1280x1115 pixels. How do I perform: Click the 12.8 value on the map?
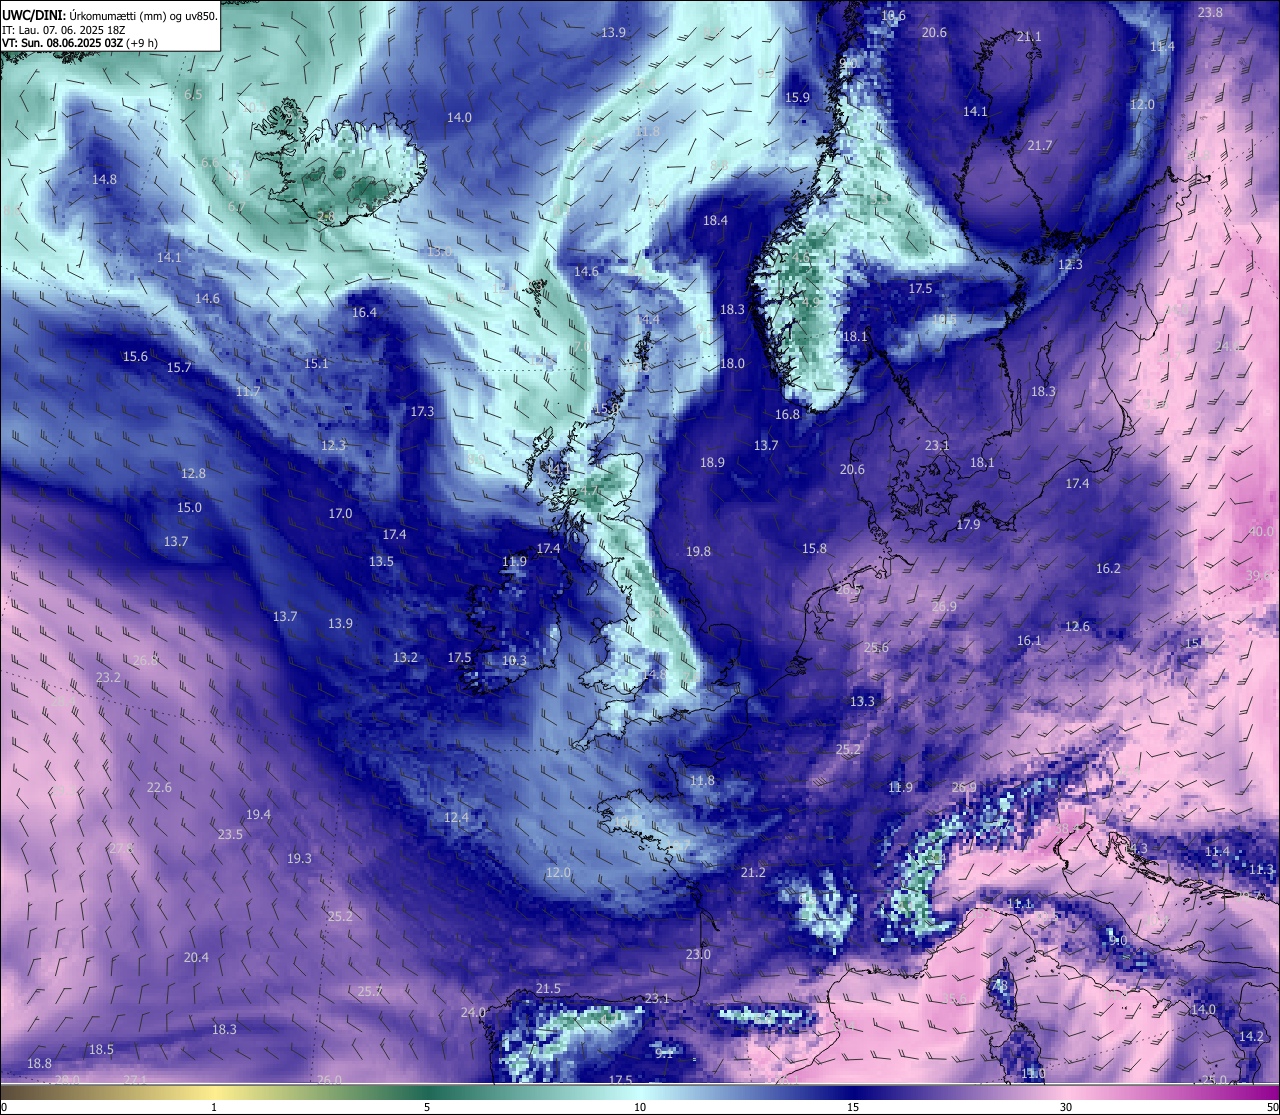[x=193, y=474]
